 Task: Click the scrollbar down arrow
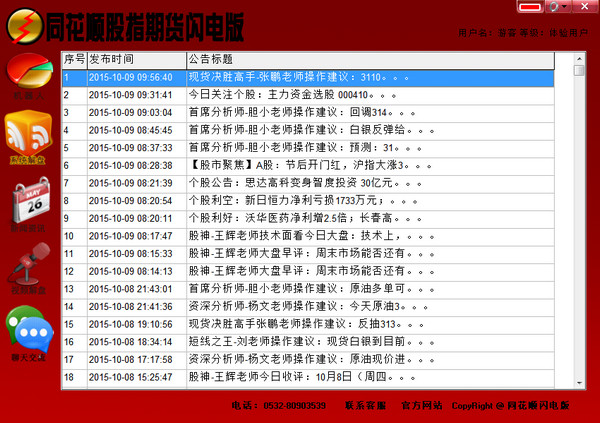(579, 383)
